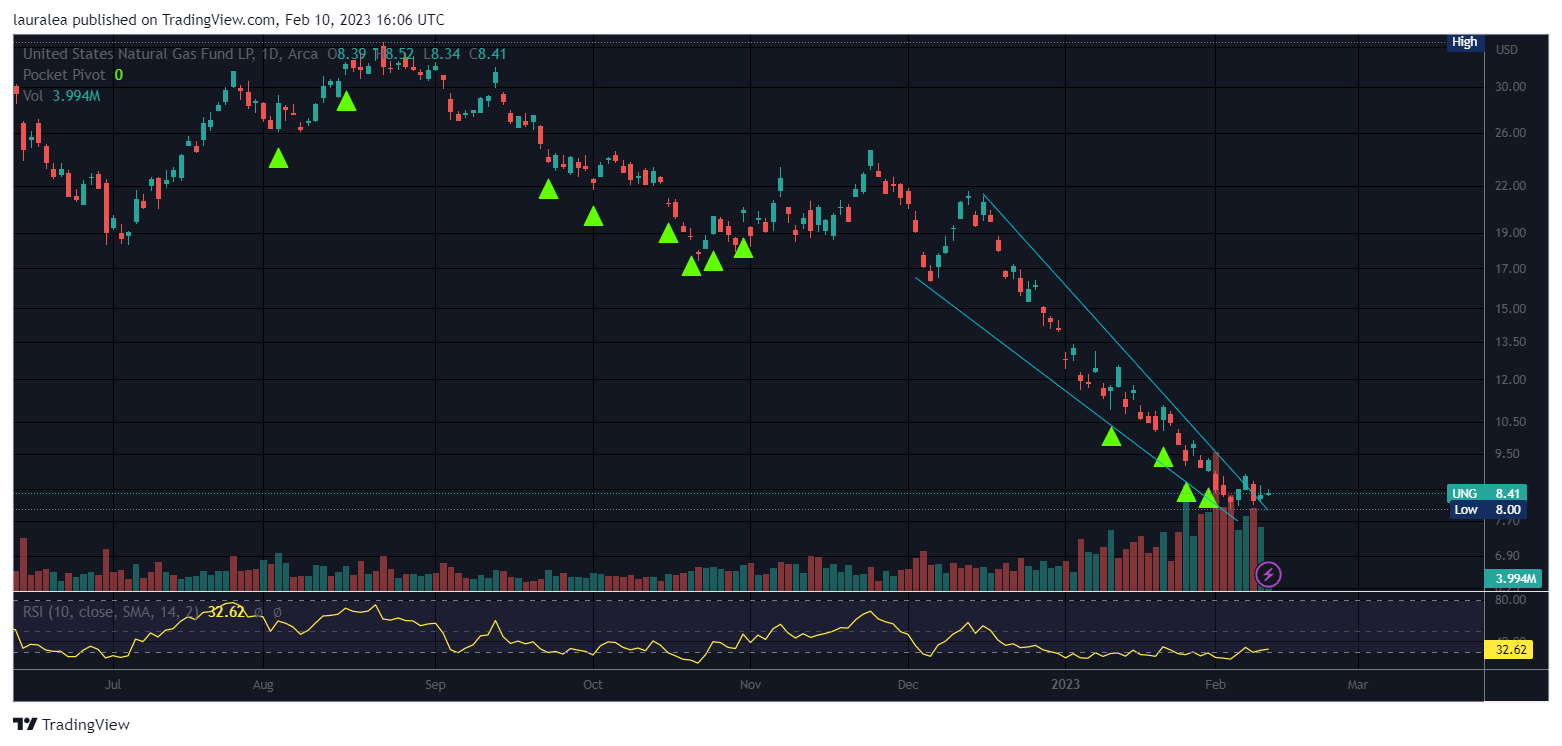Click the 13.50 price axis label
This screenshot has width=1562, height=746.
click(1510, 342)
